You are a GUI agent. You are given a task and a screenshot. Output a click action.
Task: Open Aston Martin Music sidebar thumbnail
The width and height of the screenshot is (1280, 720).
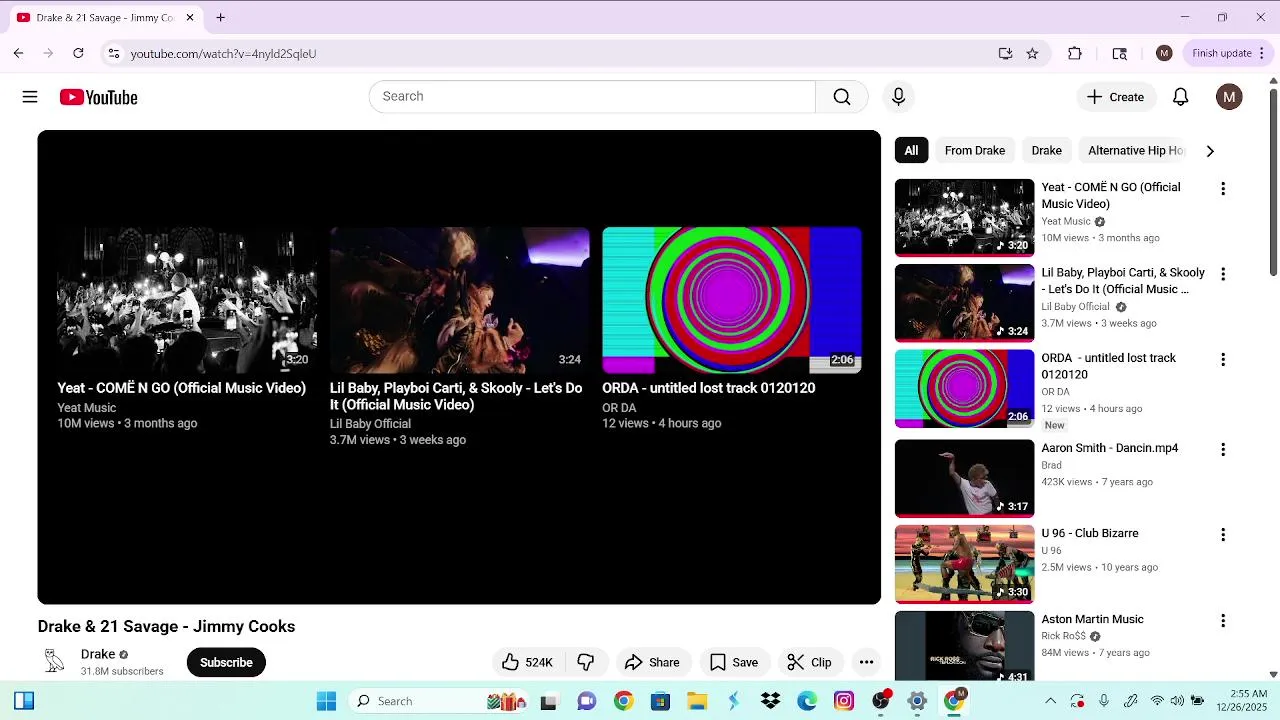(964, 646)
